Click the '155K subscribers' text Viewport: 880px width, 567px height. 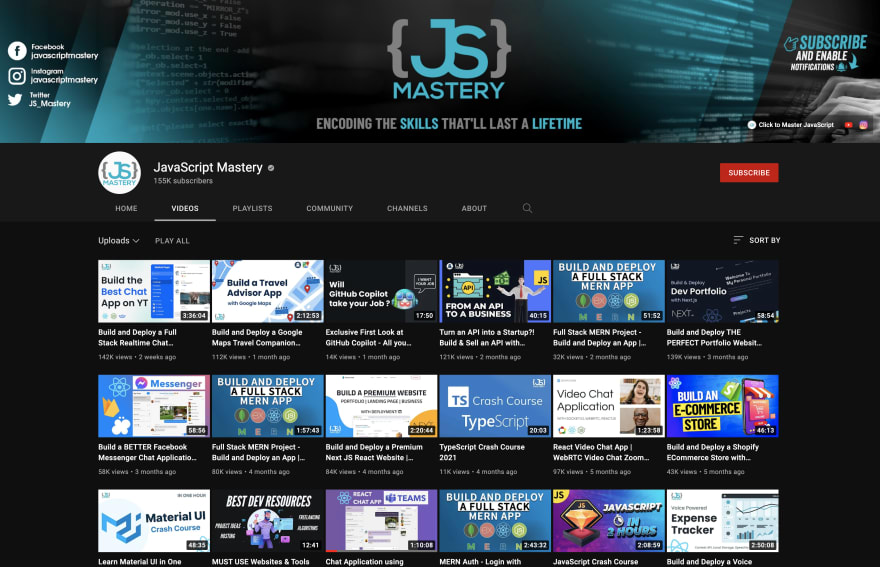(x=184, y=181)
